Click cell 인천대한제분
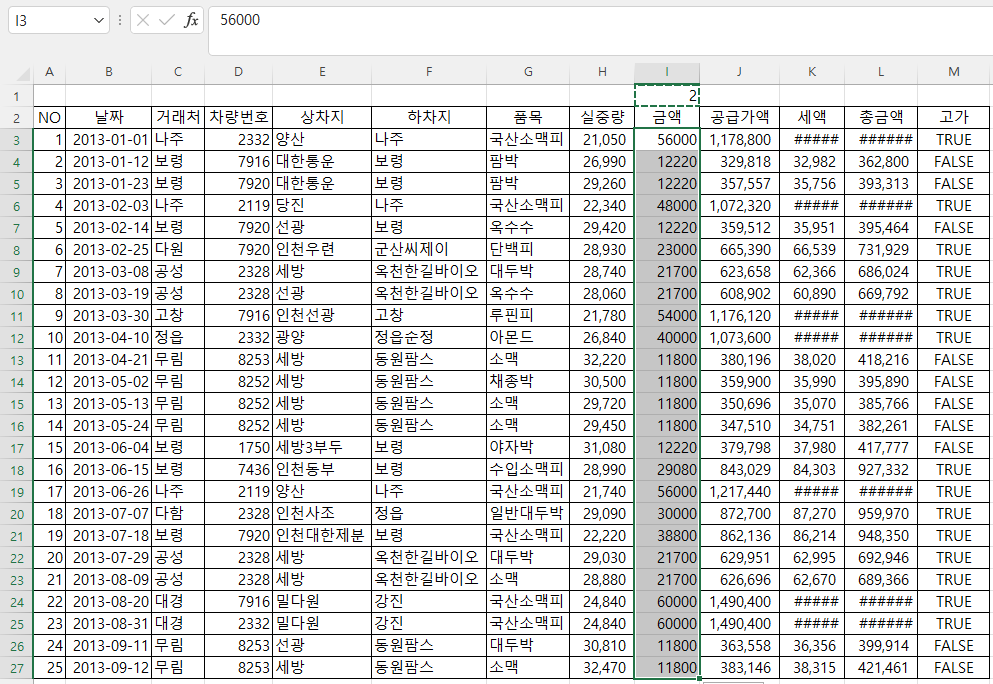Screen dimensions: 993x684 pos(322,535)
